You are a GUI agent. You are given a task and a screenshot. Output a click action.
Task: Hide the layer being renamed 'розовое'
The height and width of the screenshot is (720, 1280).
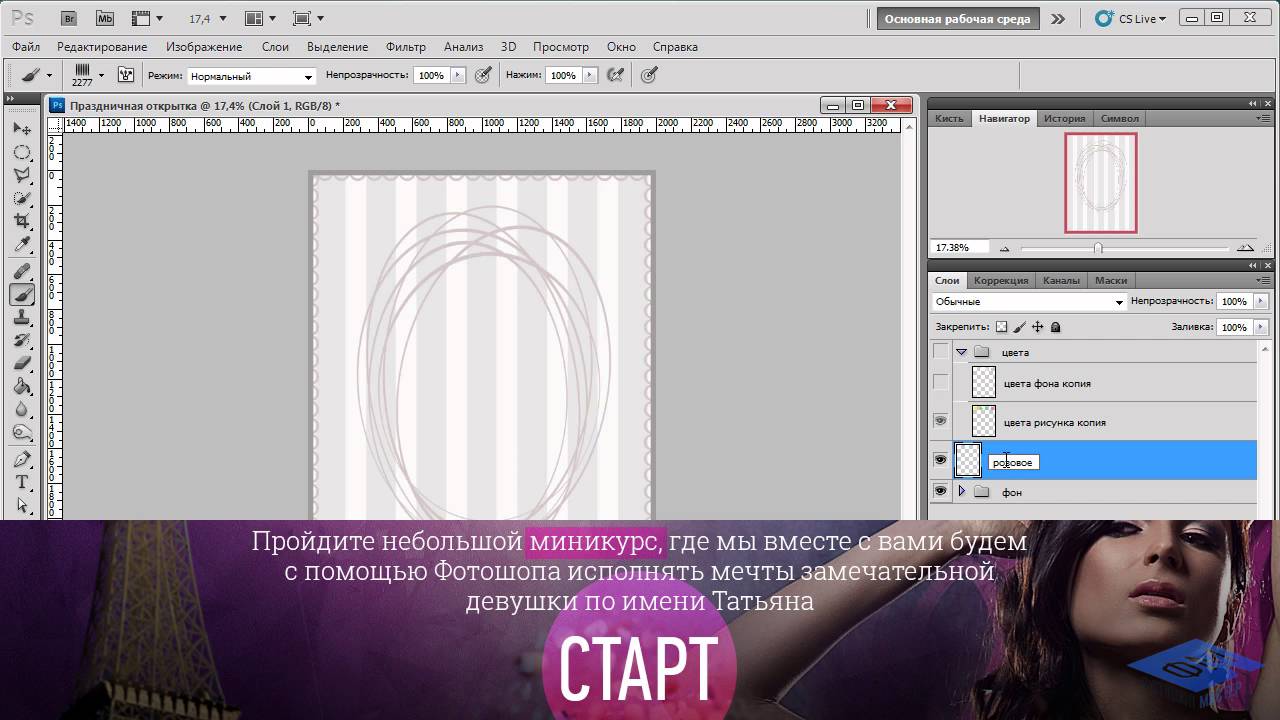(x=940, y=460)
